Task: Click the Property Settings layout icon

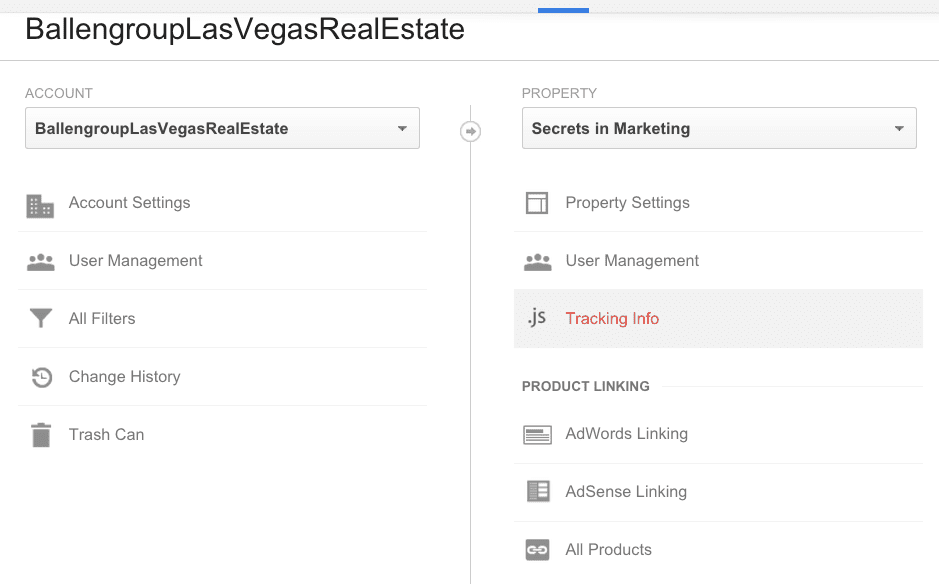Action: [537, 203]
